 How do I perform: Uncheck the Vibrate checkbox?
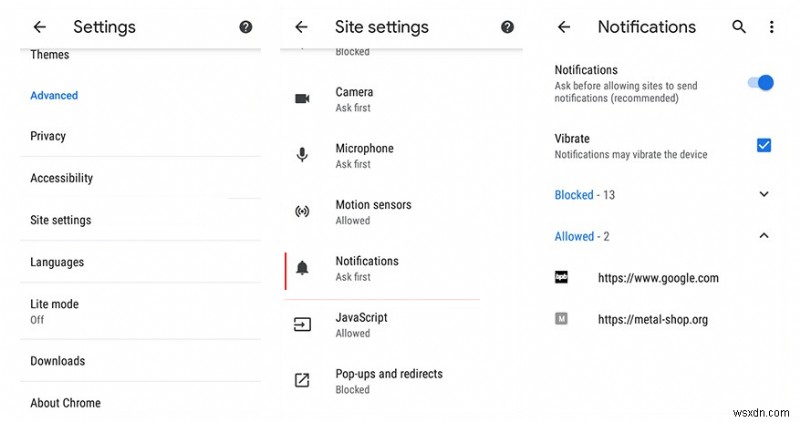click(764, 145)
